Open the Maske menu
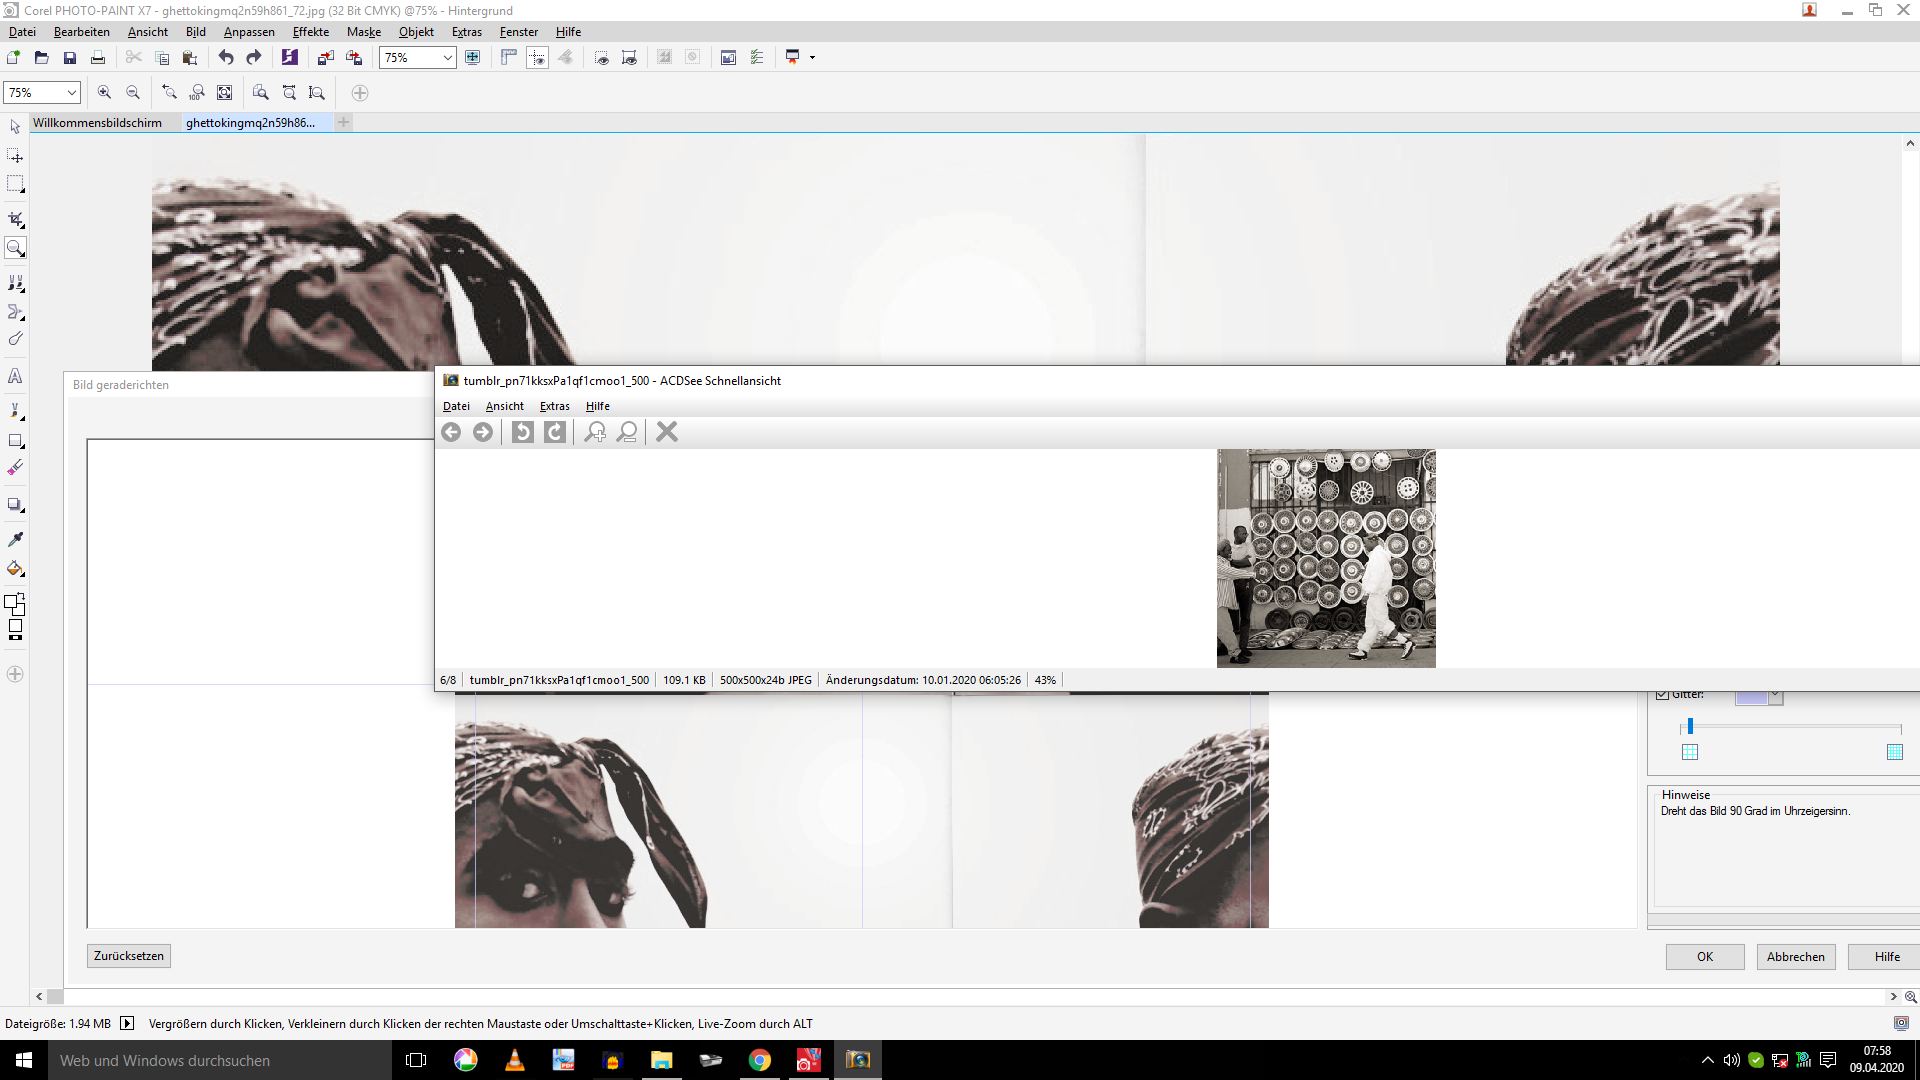 tap(364, 32)
